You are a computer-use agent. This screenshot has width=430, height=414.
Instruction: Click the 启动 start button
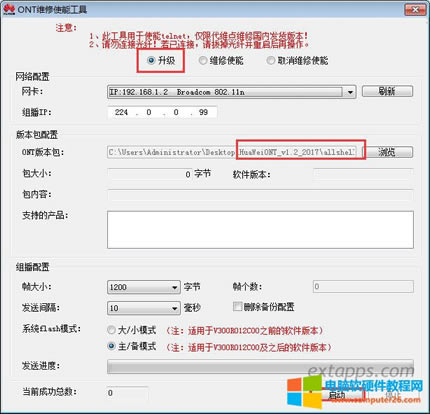pos(338,395)
